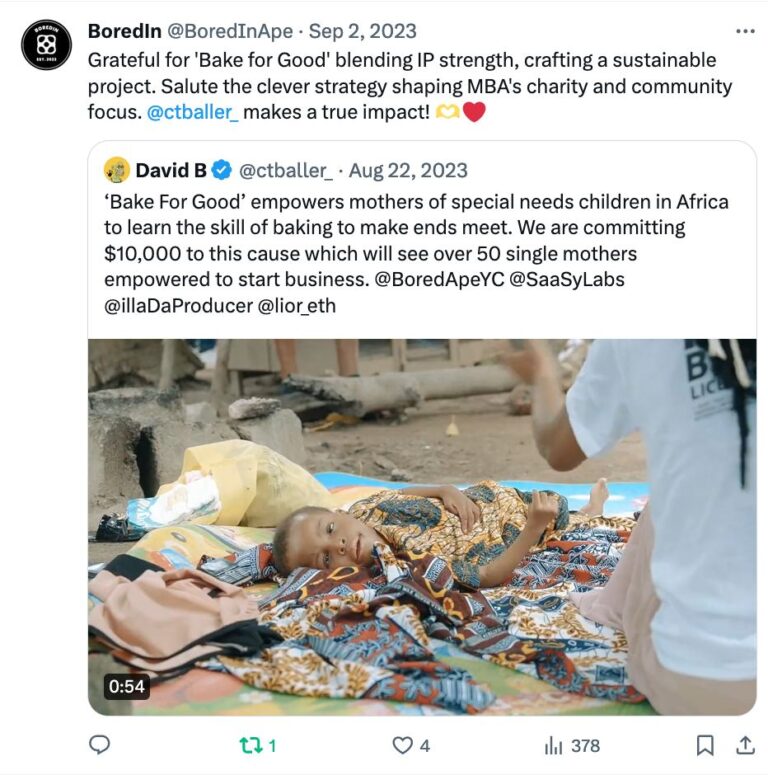Open the BoredIn display name link
Screen dimensions: 768x775
click(x=124, y=31)
